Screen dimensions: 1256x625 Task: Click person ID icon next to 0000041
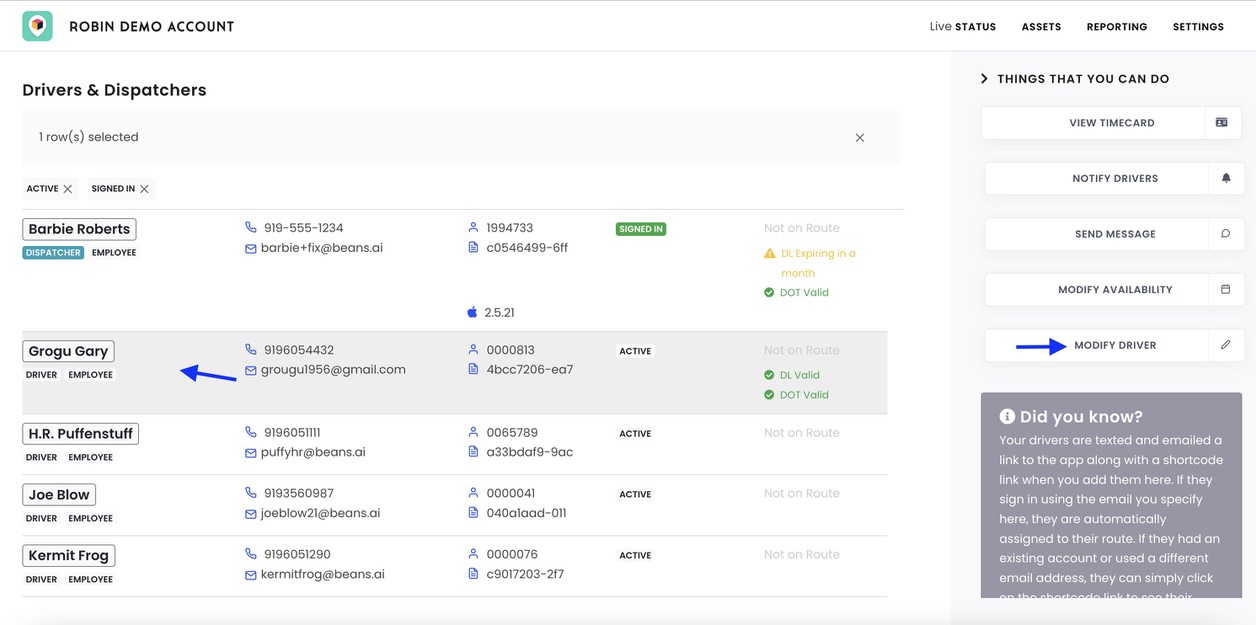pyautogui.click(x=473, y=493)
